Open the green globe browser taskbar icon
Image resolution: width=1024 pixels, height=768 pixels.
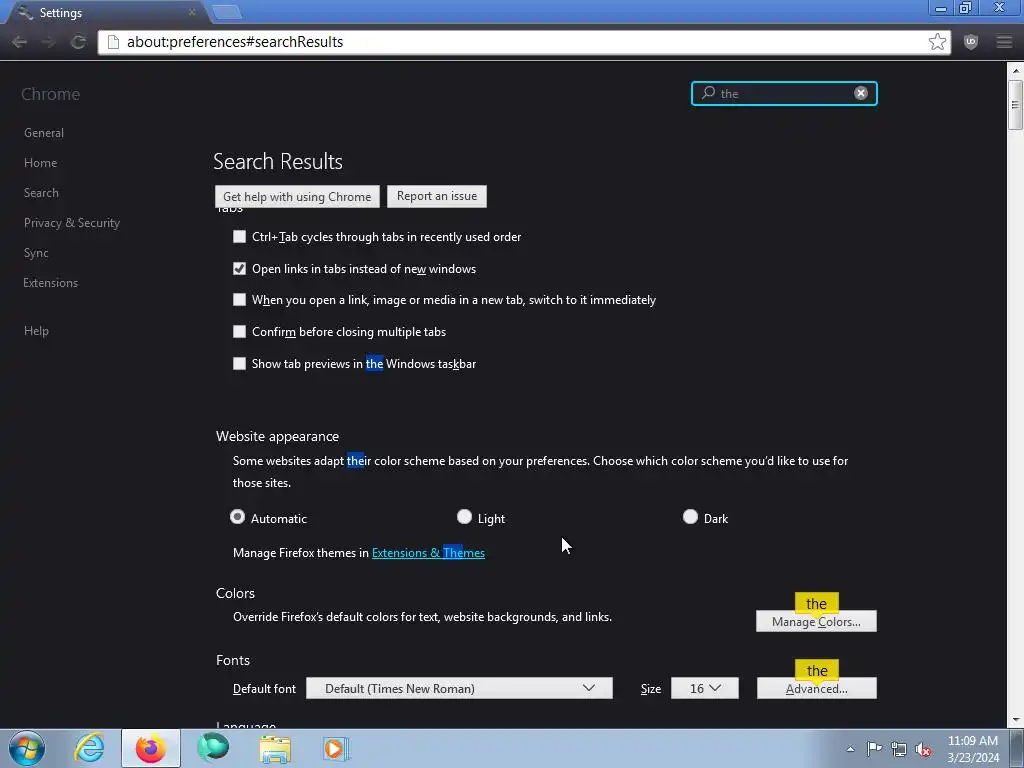[x=213, y=748]
